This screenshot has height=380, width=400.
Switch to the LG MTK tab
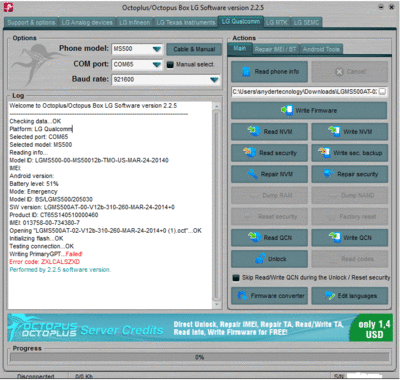tap(276, 22)
